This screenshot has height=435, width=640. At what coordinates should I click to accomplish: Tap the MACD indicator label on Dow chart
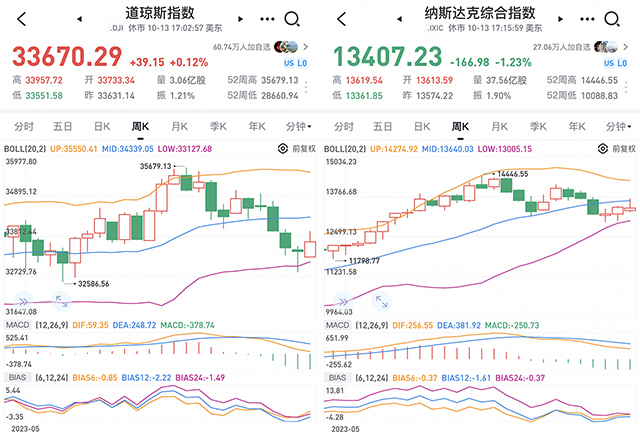(18, 325)
